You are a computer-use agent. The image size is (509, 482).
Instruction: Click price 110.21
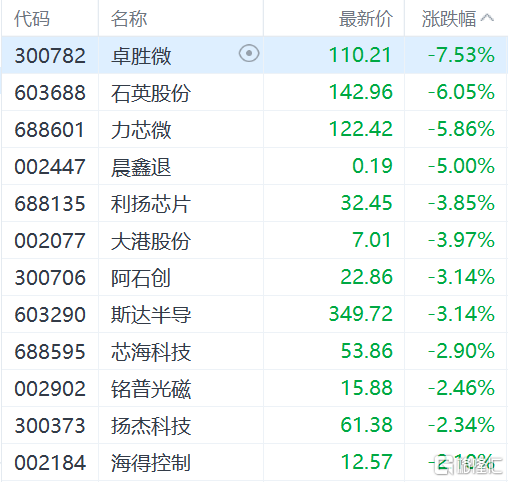(360, 55)
